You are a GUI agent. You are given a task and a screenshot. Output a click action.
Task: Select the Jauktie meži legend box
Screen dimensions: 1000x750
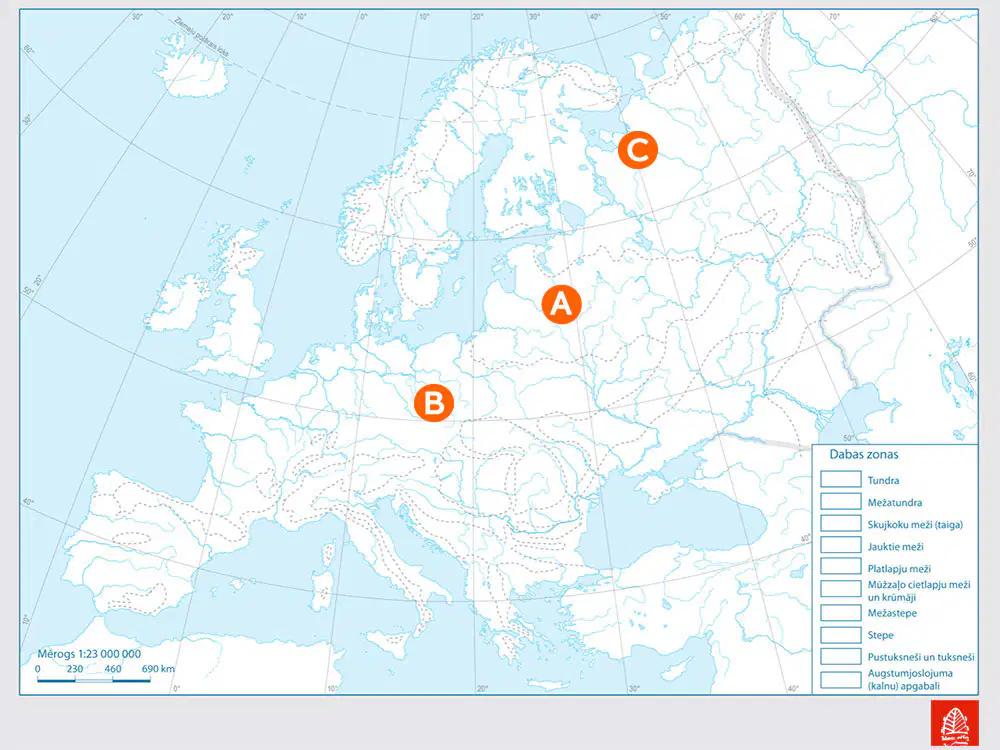tap(841, 545)
